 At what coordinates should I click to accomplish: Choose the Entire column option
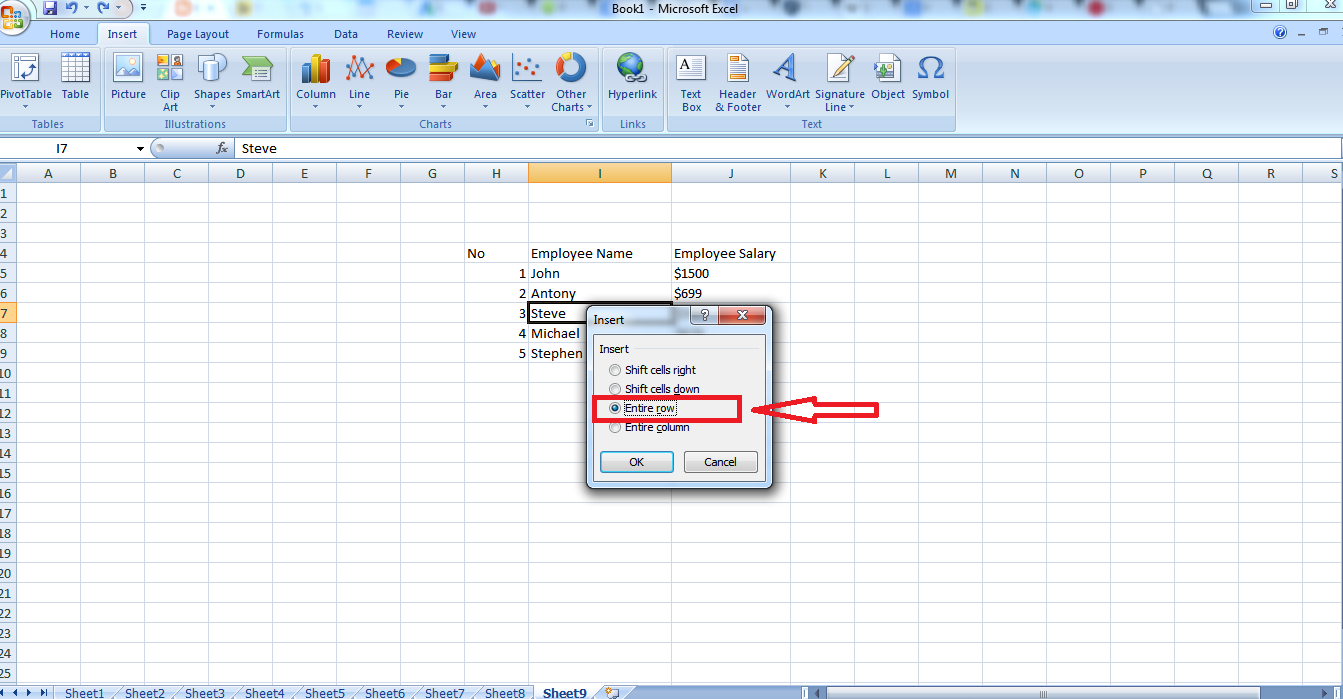click(615, 427)
